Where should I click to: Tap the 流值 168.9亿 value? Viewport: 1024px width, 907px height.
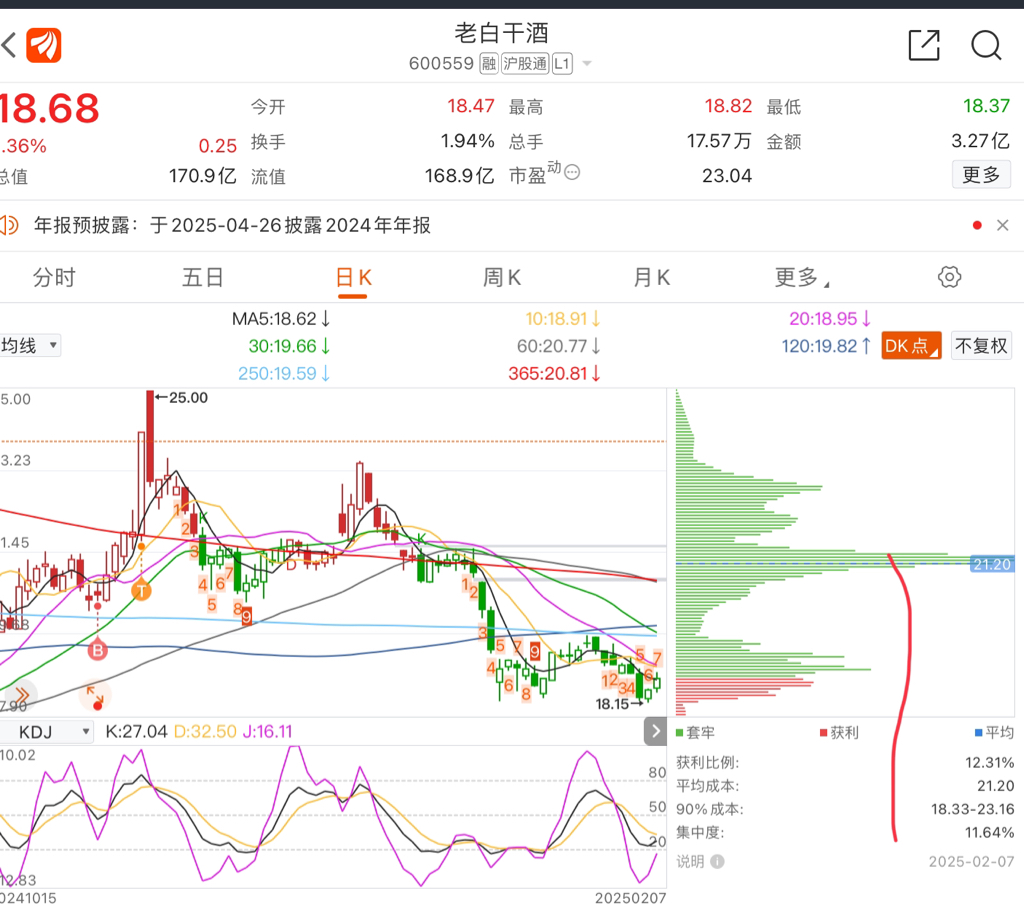tap(460, 176)
